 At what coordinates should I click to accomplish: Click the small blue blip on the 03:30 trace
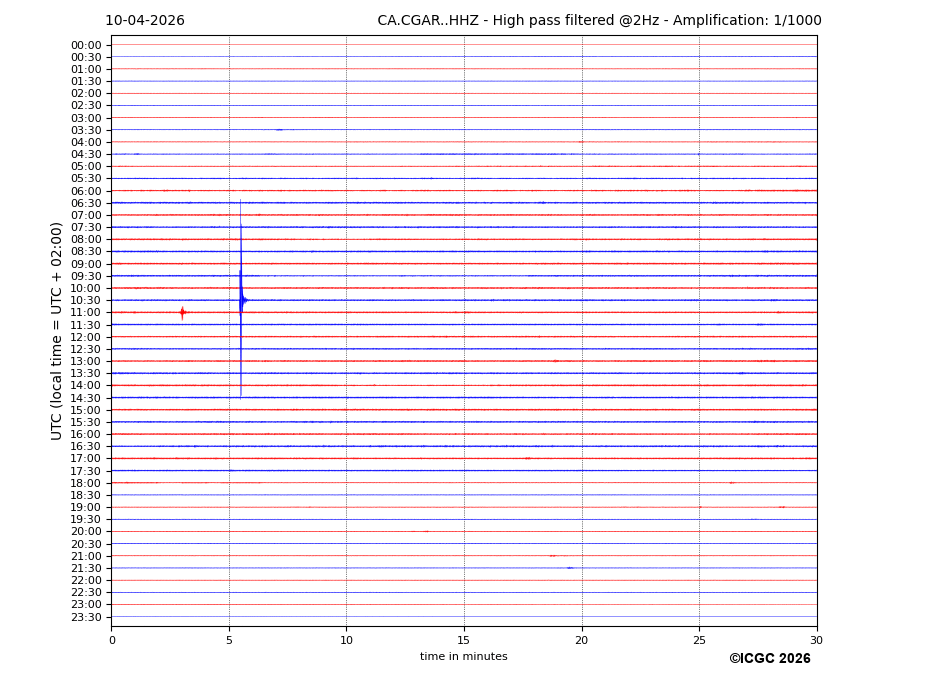coord(280,130)
